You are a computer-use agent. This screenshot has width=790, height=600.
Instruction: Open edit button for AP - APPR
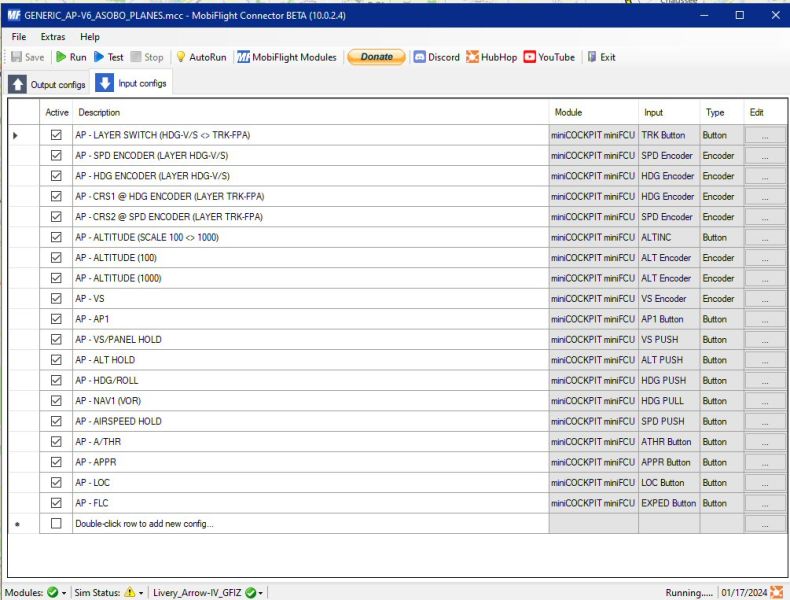click(765, 462)
